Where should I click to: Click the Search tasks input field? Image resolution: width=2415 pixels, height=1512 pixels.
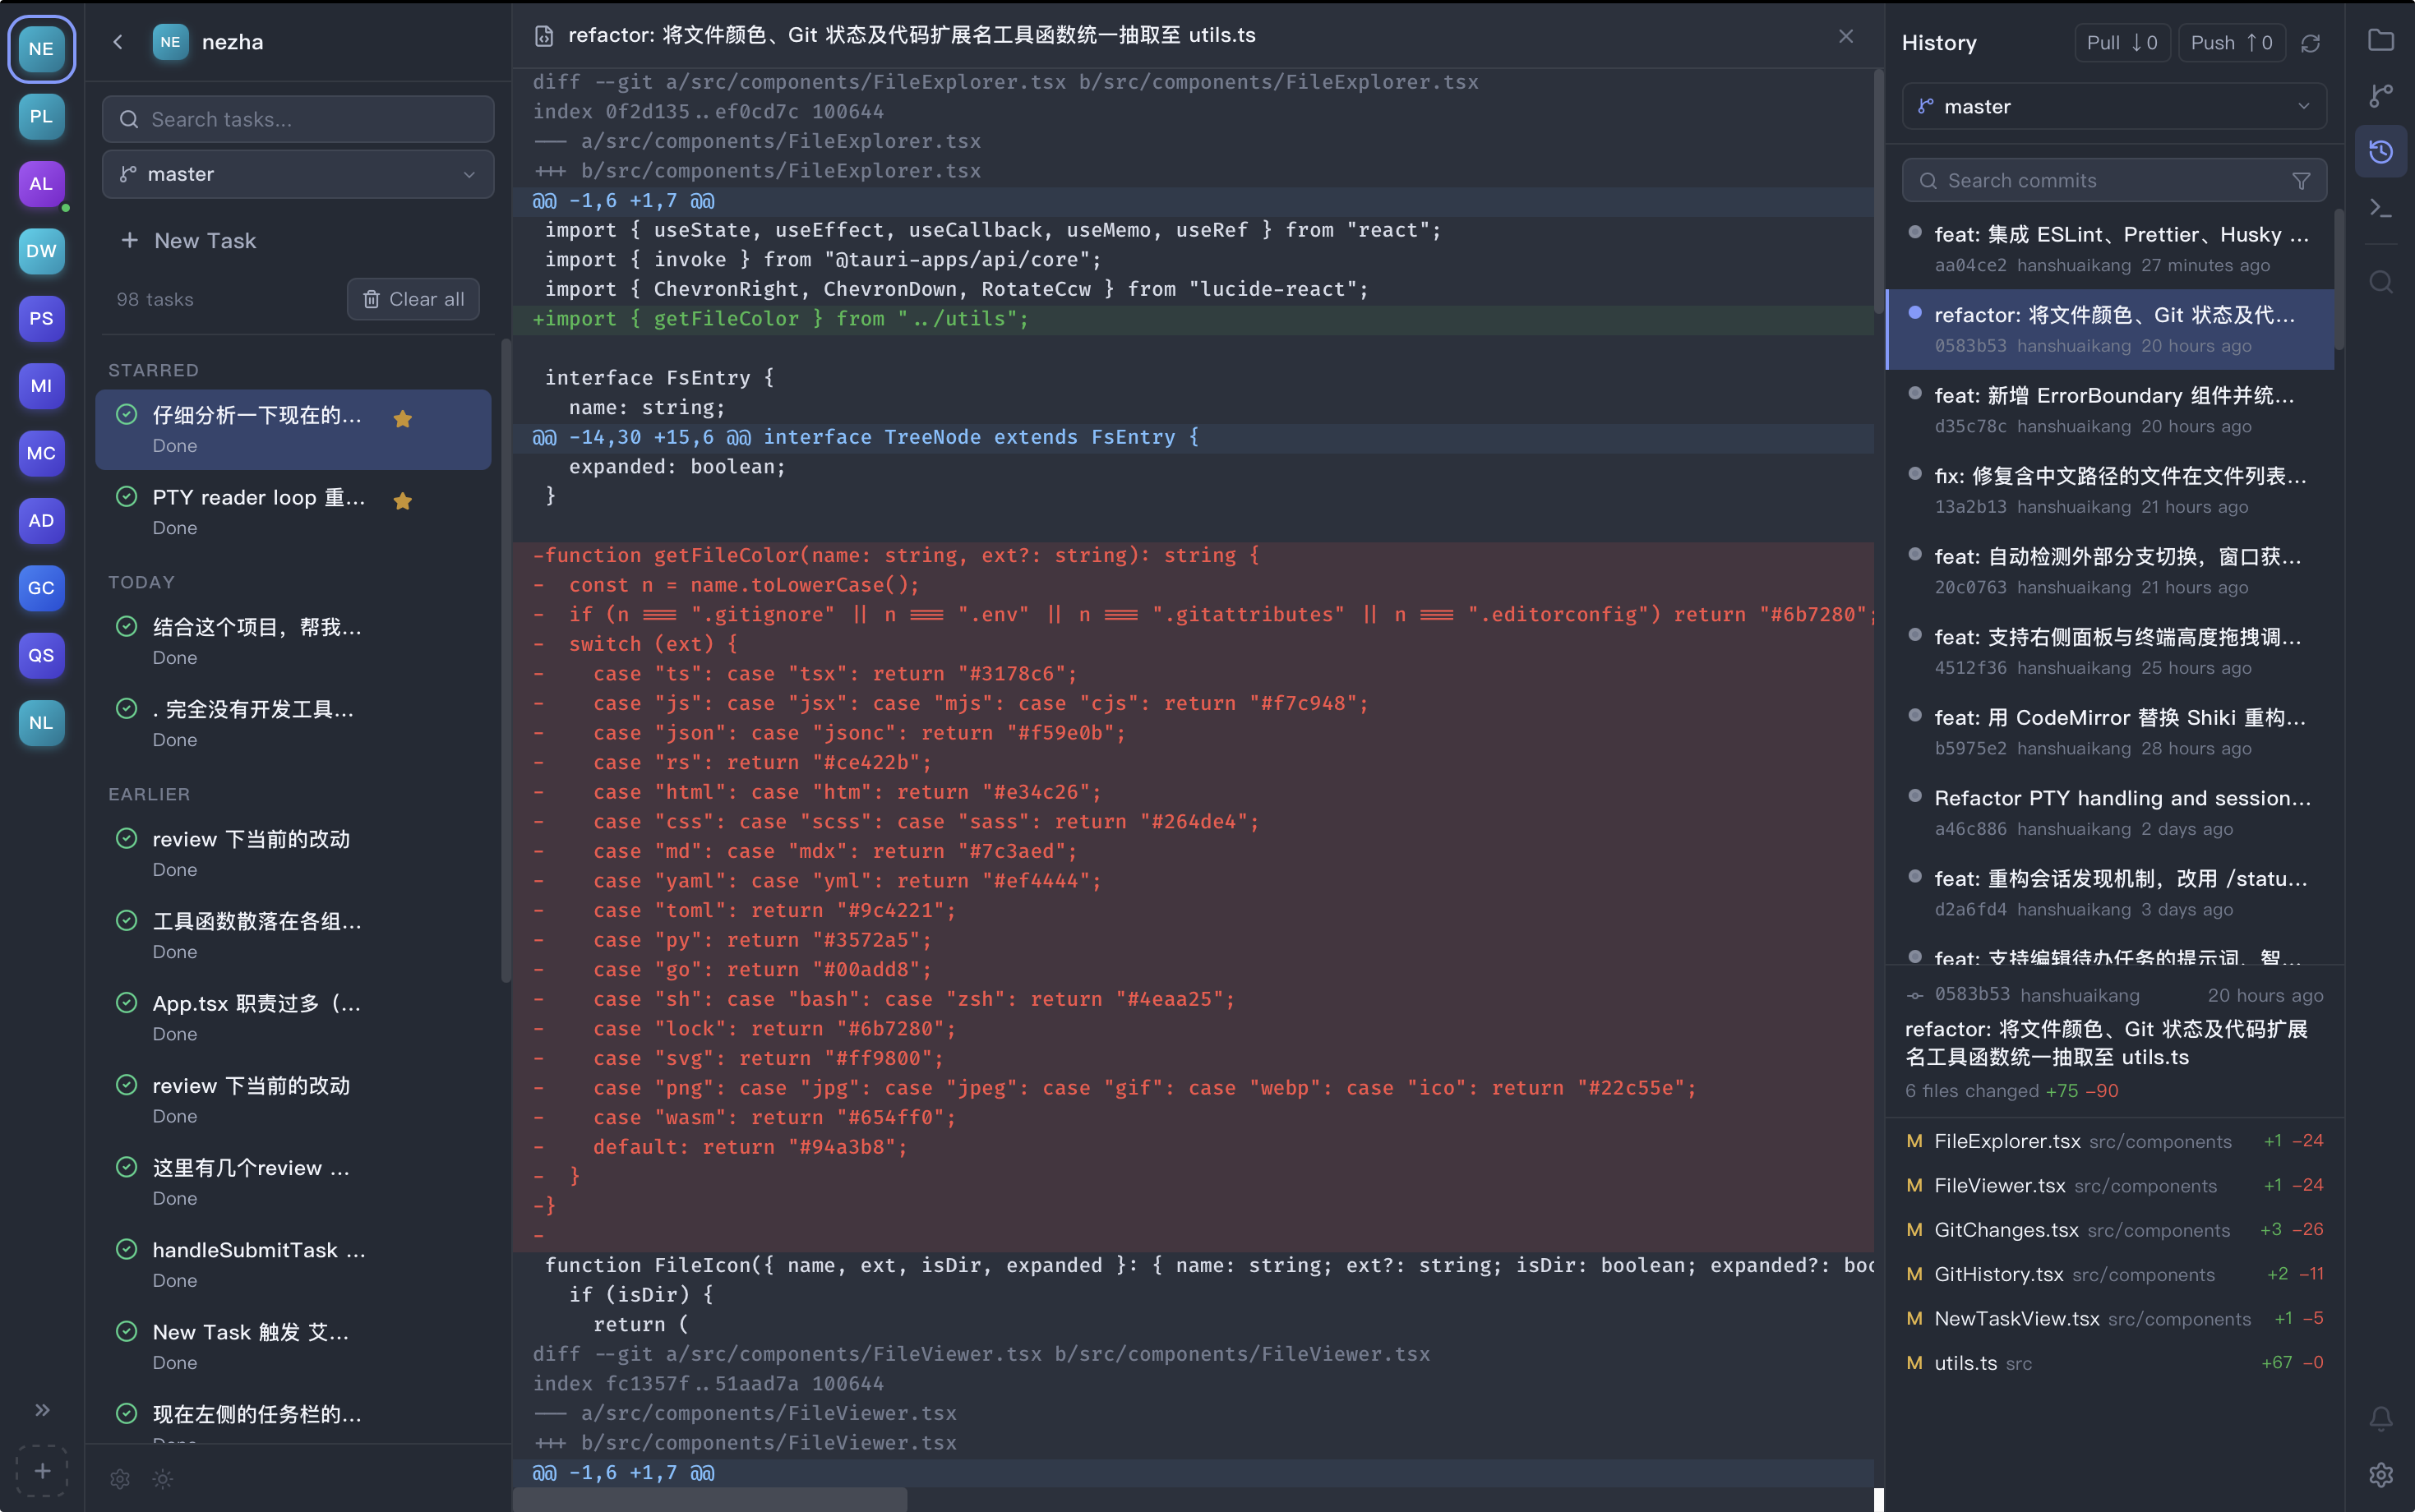pyautogui.click(x=296, y=119)
